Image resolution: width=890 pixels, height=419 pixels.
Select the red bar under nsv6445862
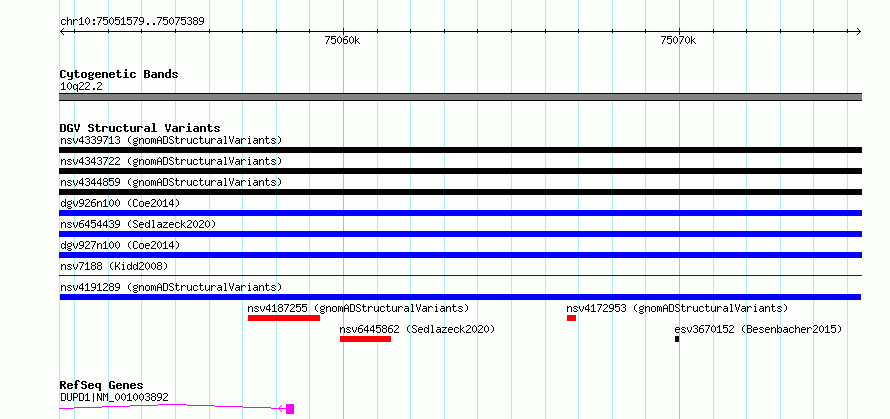(x=366, y=339)
